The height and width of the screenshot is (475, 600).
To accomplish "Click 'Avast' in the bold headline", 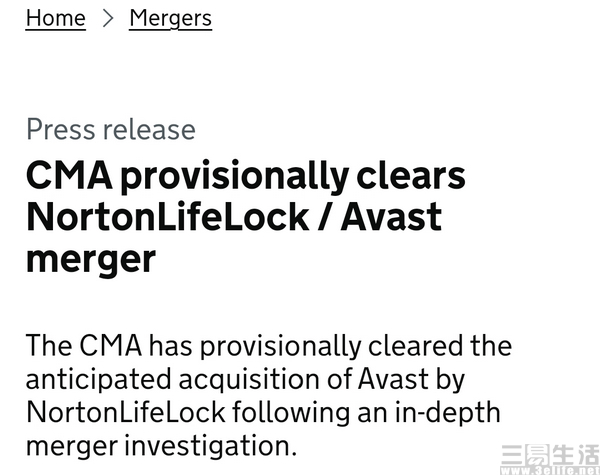I will tap(391, 217).
